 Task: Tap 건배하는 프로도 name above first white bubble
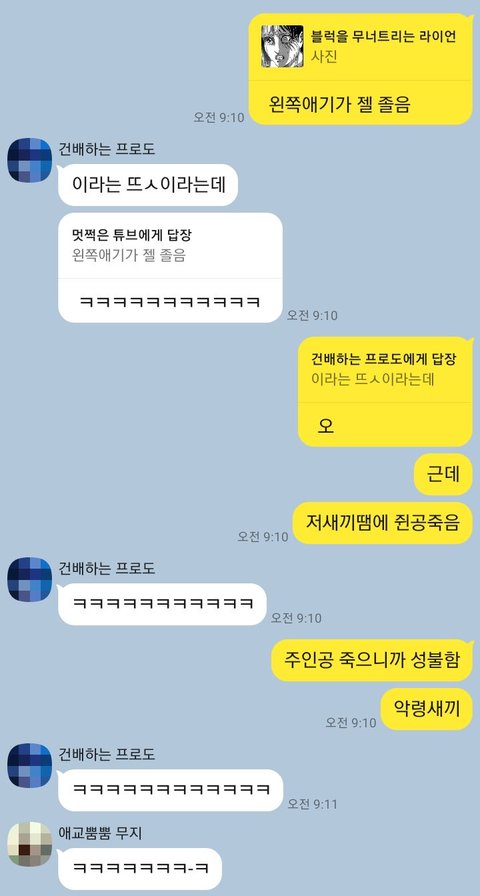[107, 150]
